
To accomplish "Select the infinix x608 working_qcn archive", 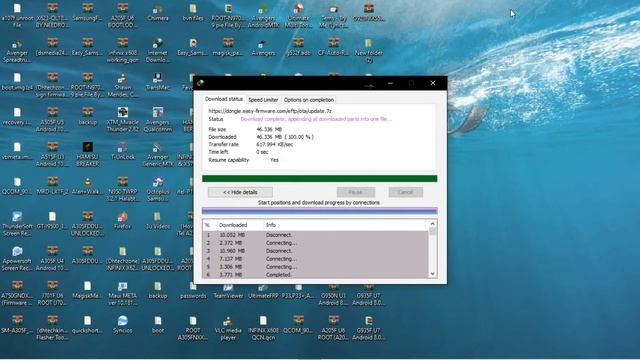I will pos(122,51).
